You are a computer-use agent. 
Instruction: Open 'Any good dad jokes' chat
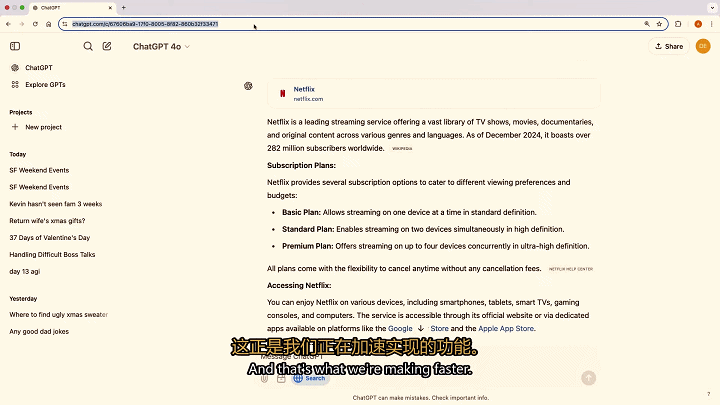(x=40, y=331)
